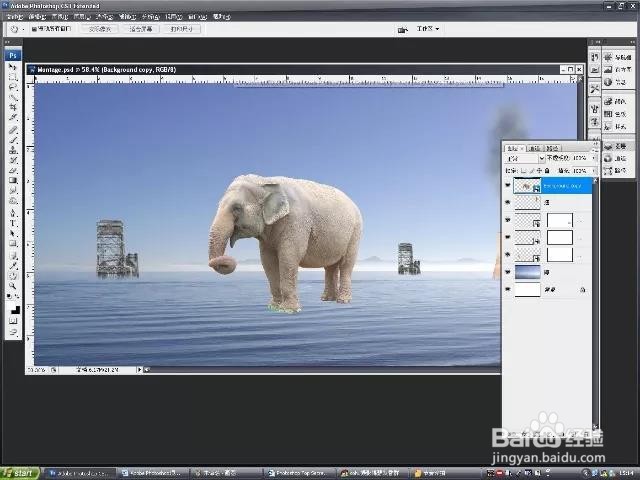
Task: Open the Layer menu
Action: (x=82, y=17)
